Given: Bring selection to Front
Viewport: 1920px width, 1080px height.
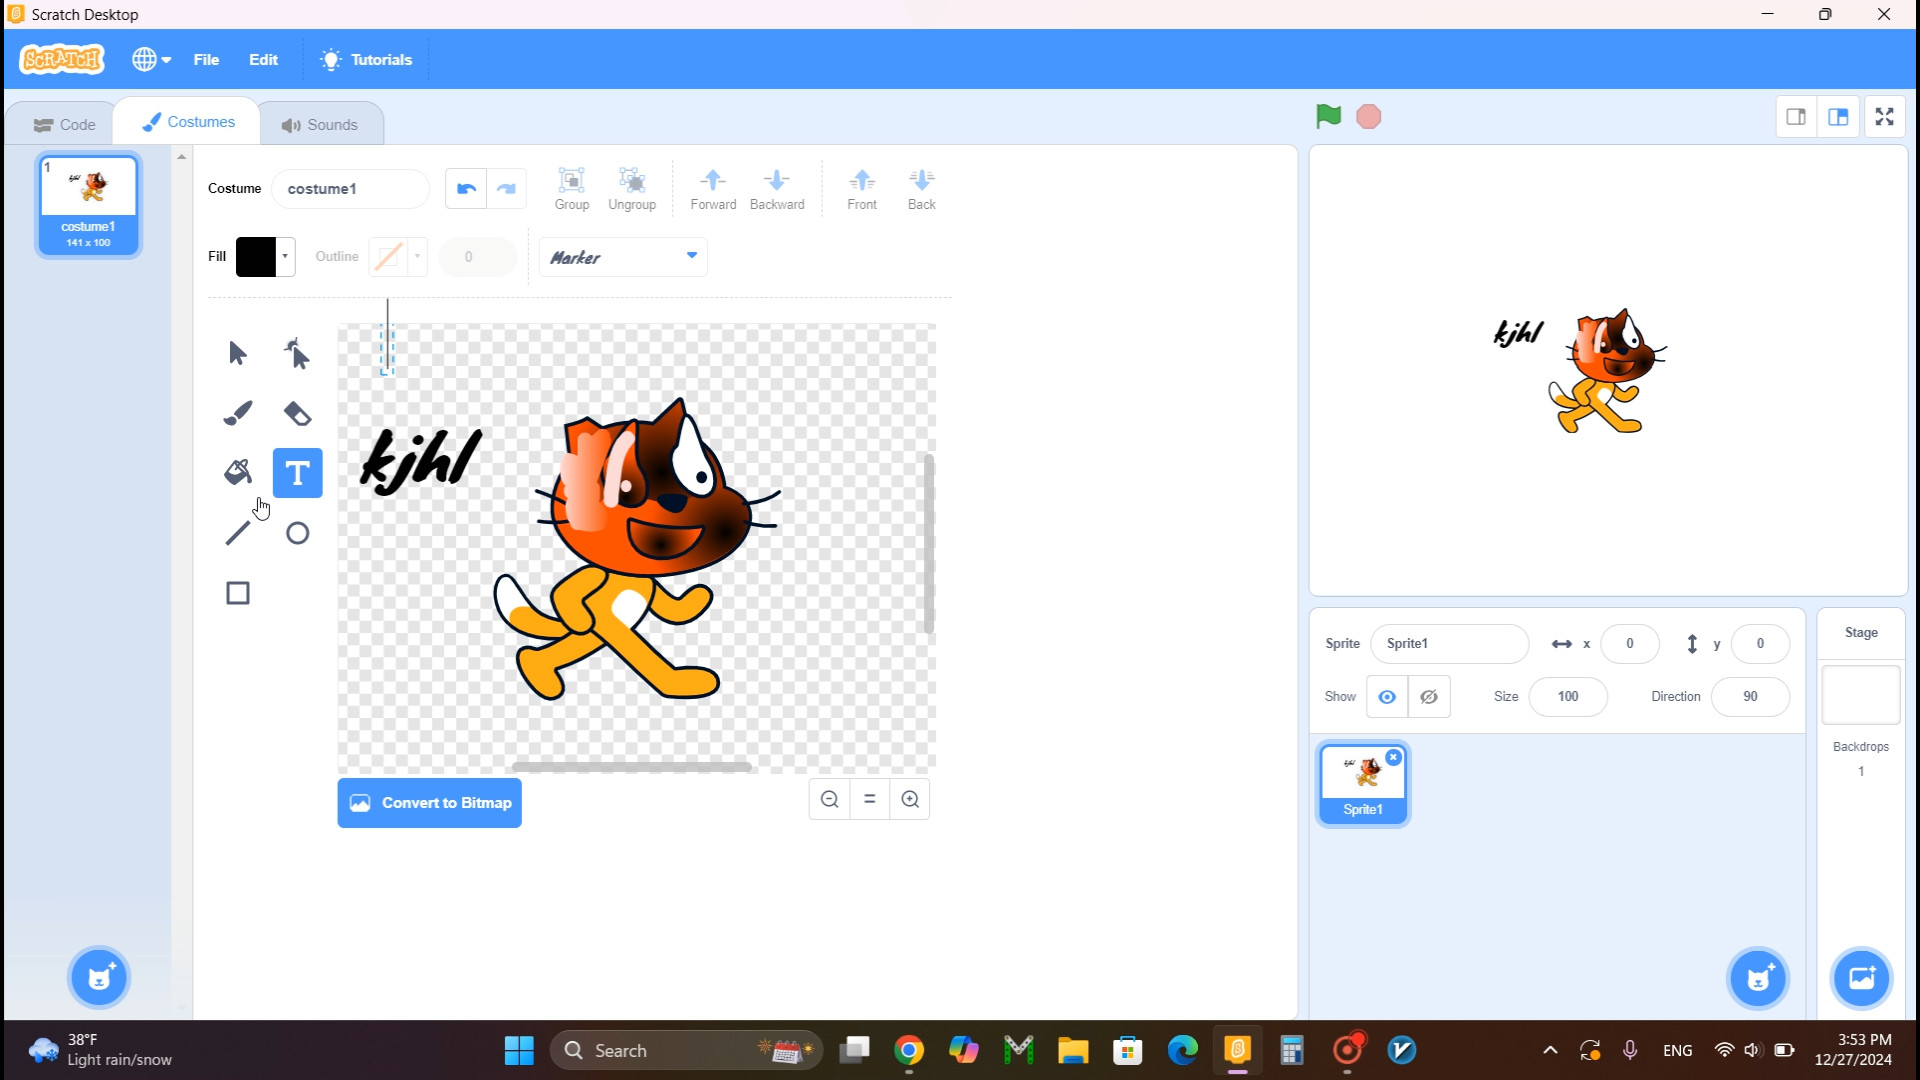Looking at the screenshot, I should [862, 189].
